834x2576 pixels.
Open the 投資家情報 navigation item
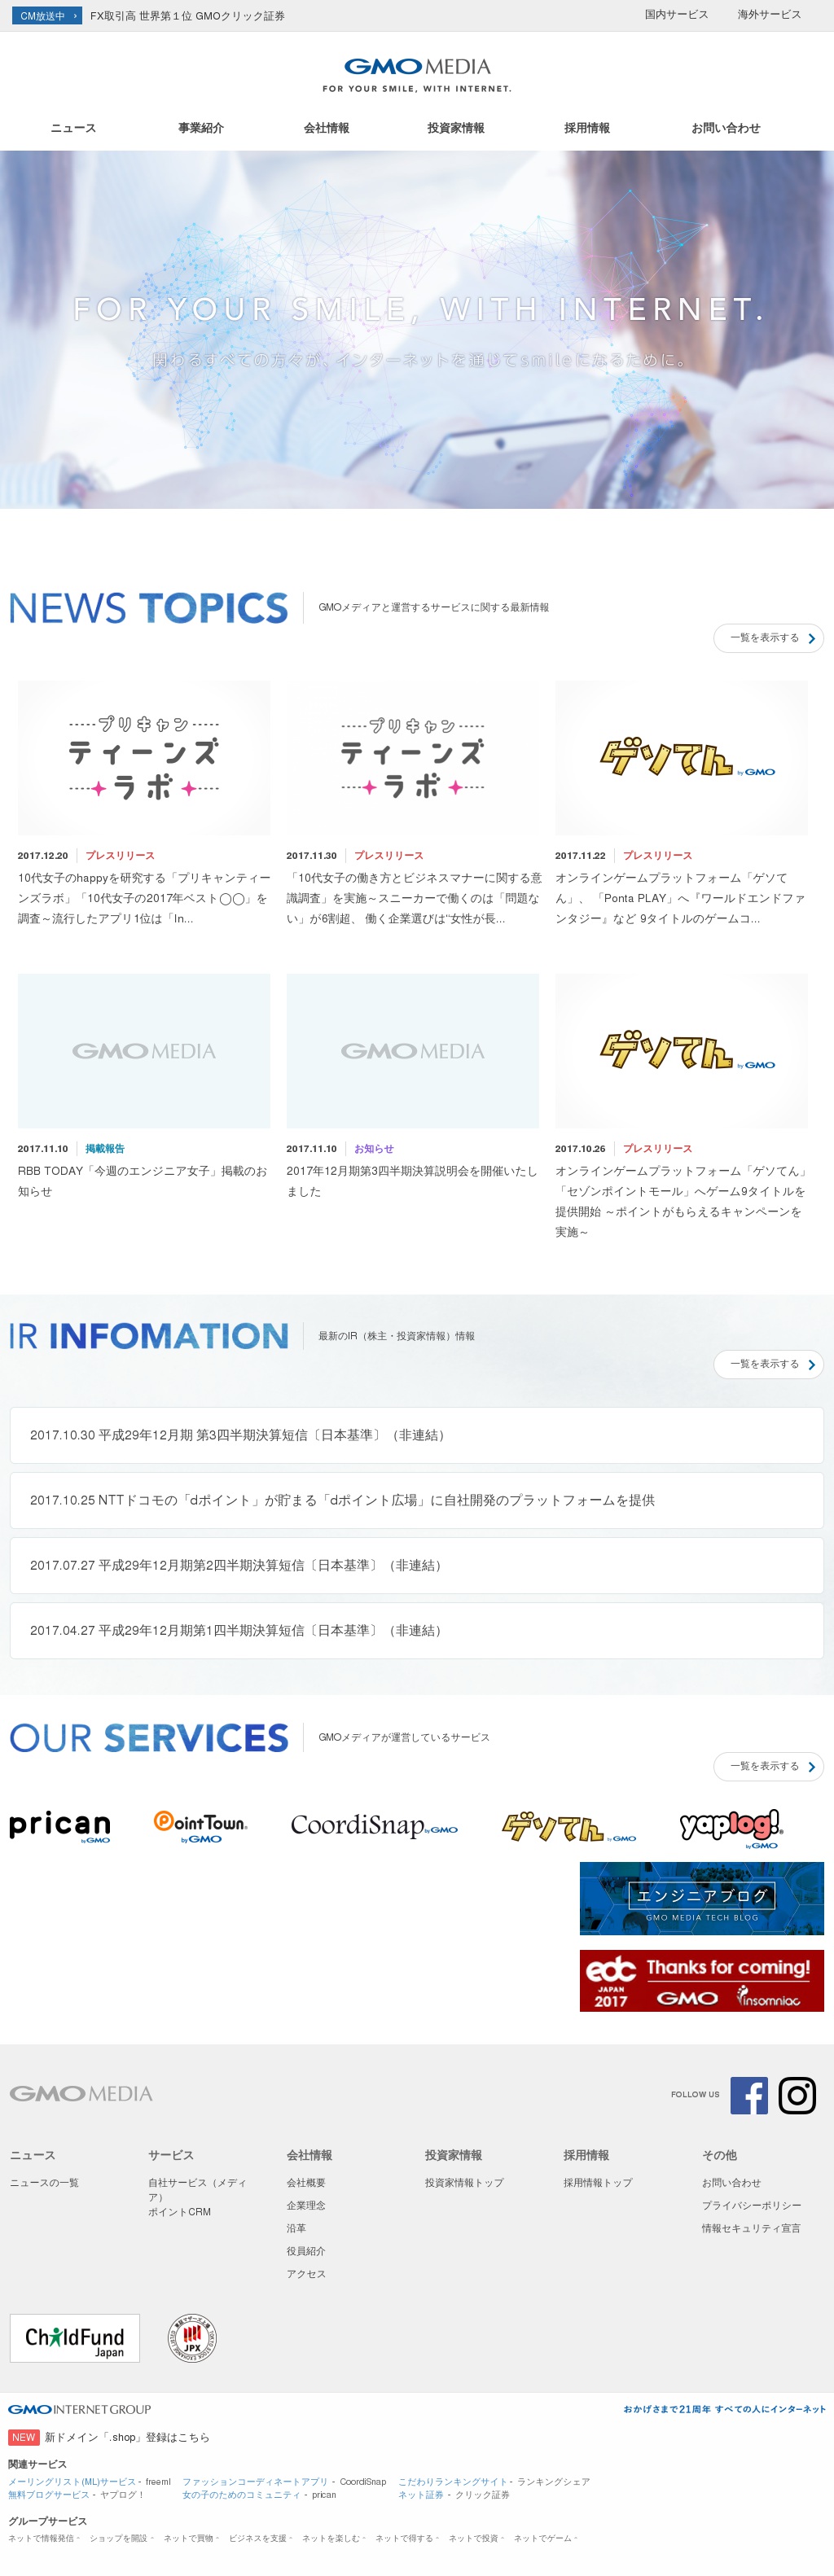456,128
